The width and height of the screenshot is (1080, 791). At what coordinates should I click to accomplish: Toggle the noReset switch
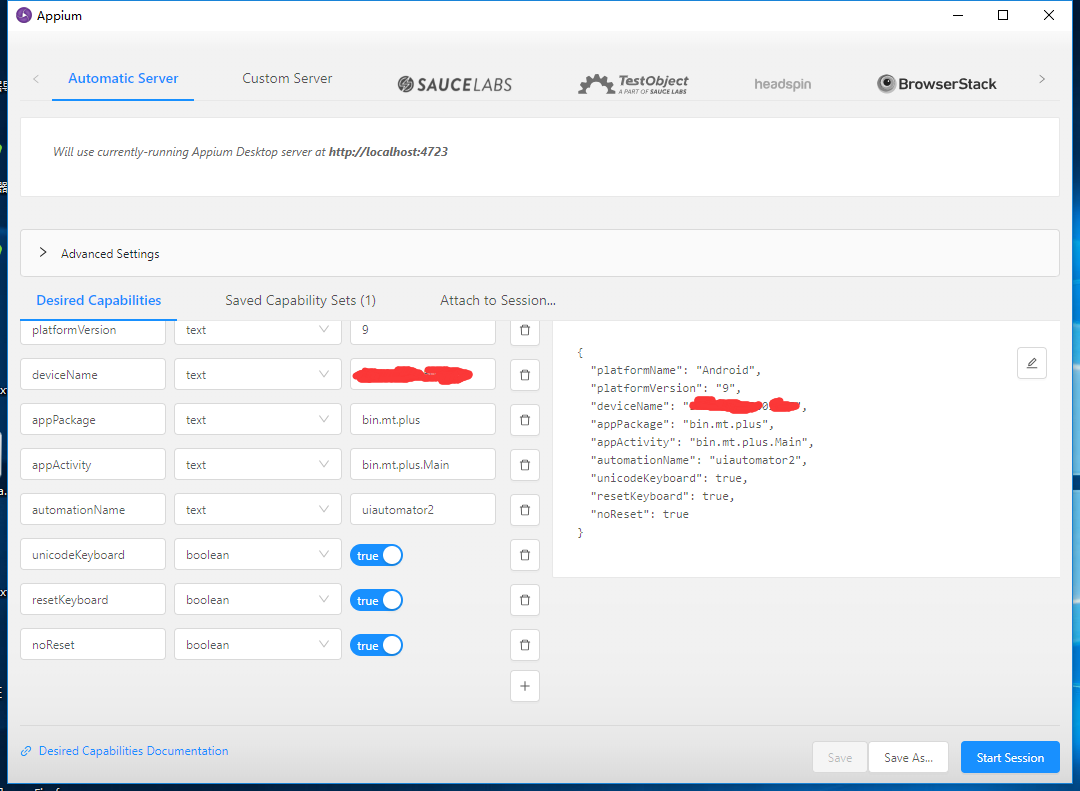coord(376,646)
